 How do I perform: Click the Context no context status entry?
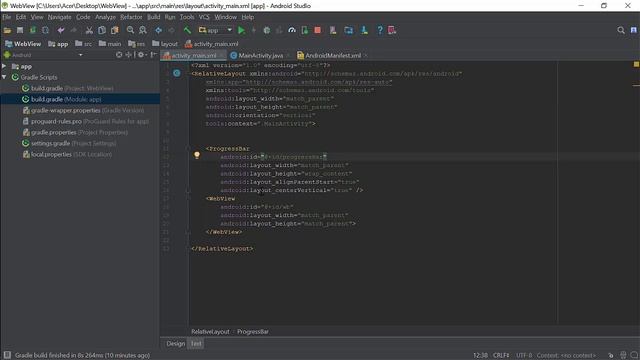coord(566,355)
